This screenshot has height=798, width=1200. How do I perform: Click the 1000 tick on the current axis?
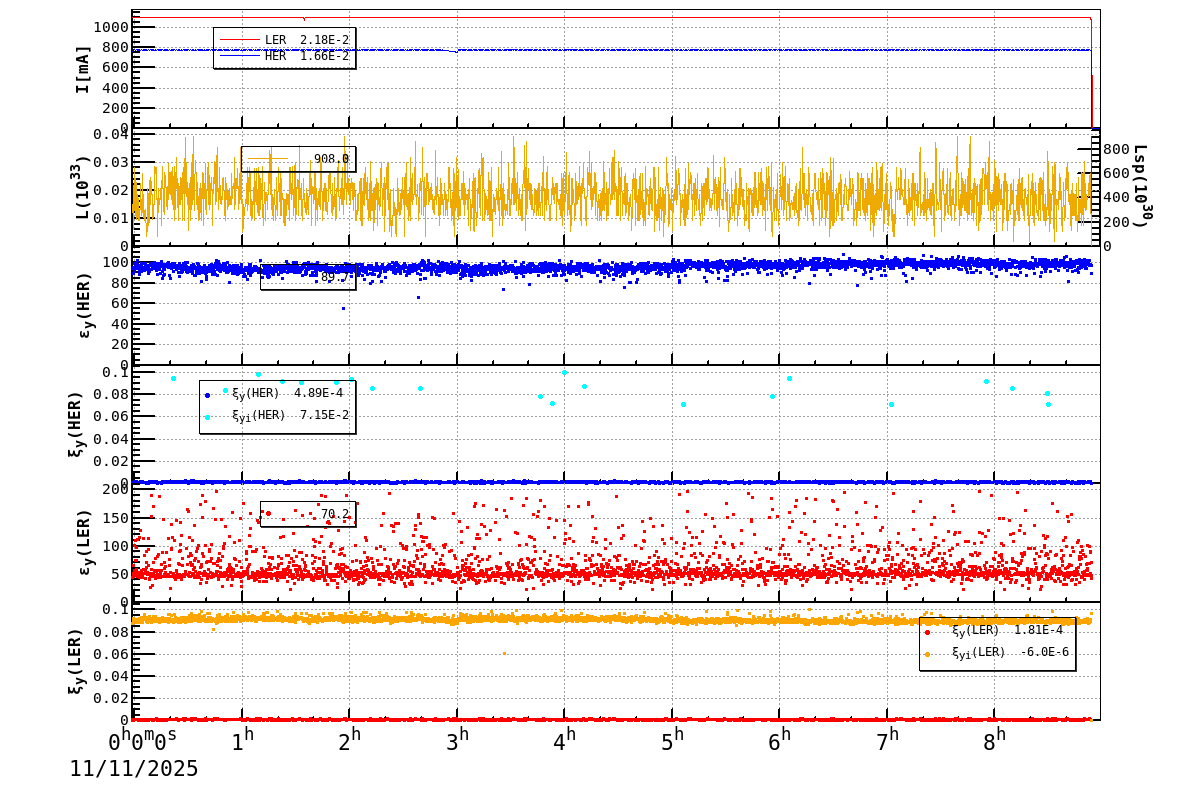pyautogui.click(x=109, y=27)
